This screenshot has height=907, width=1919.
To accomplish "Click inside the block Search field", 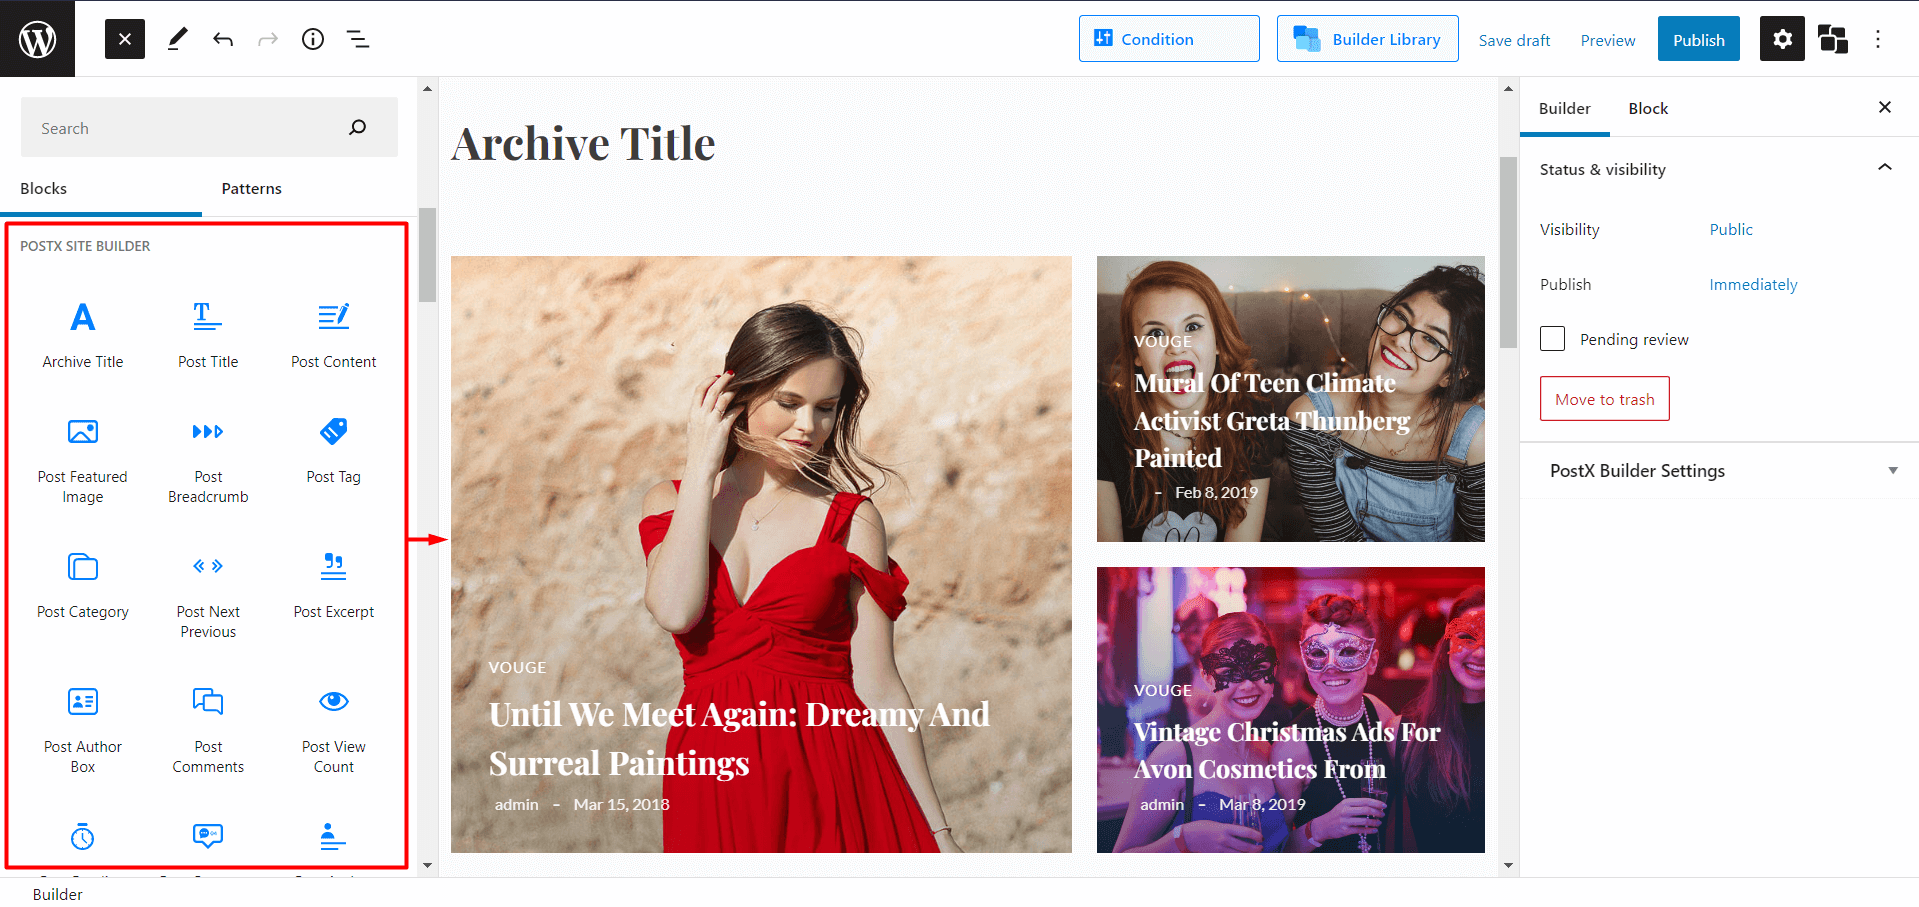I will [x=180, y=127].
